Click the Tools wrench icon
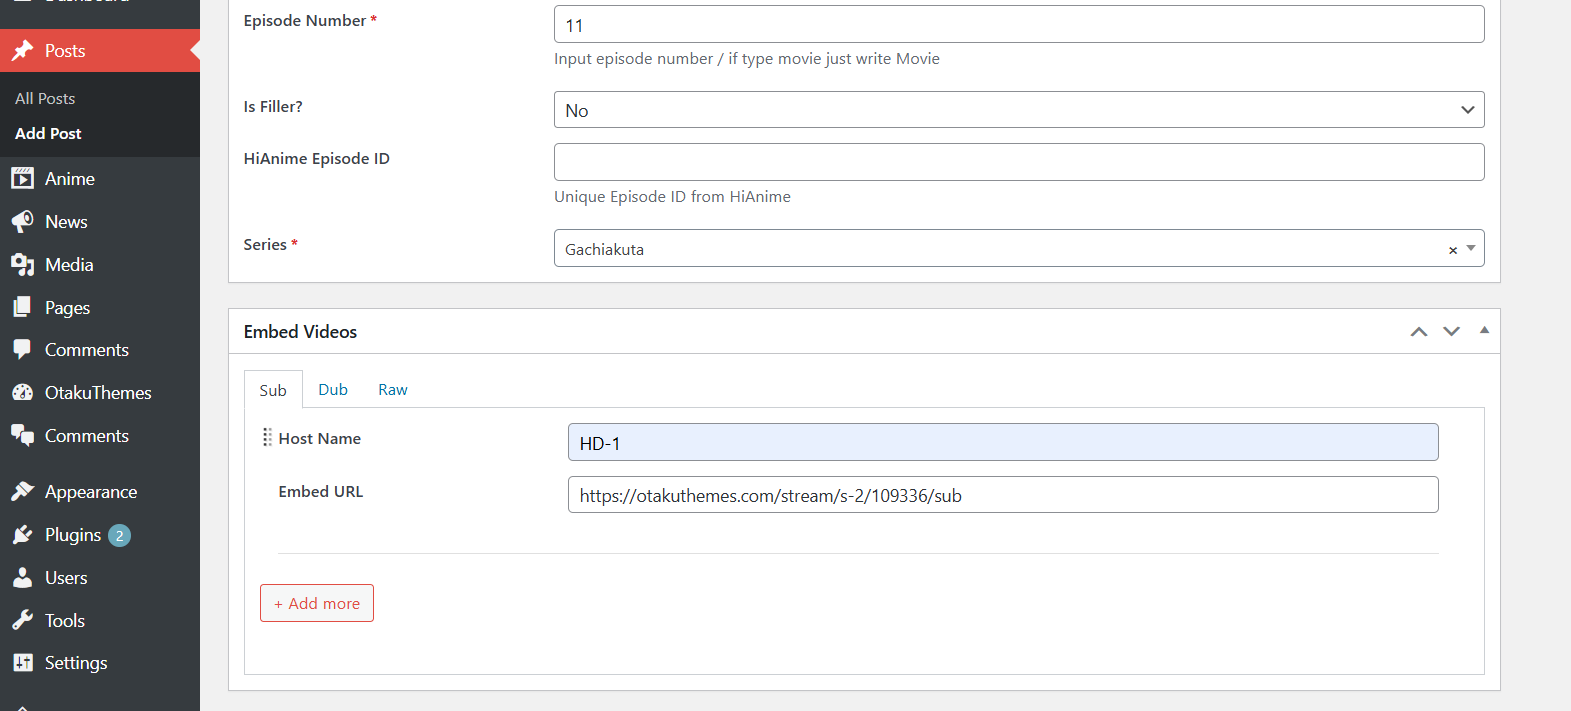Image resolution: width=1571 pixels, height=711 pixels. coord(22,621)
